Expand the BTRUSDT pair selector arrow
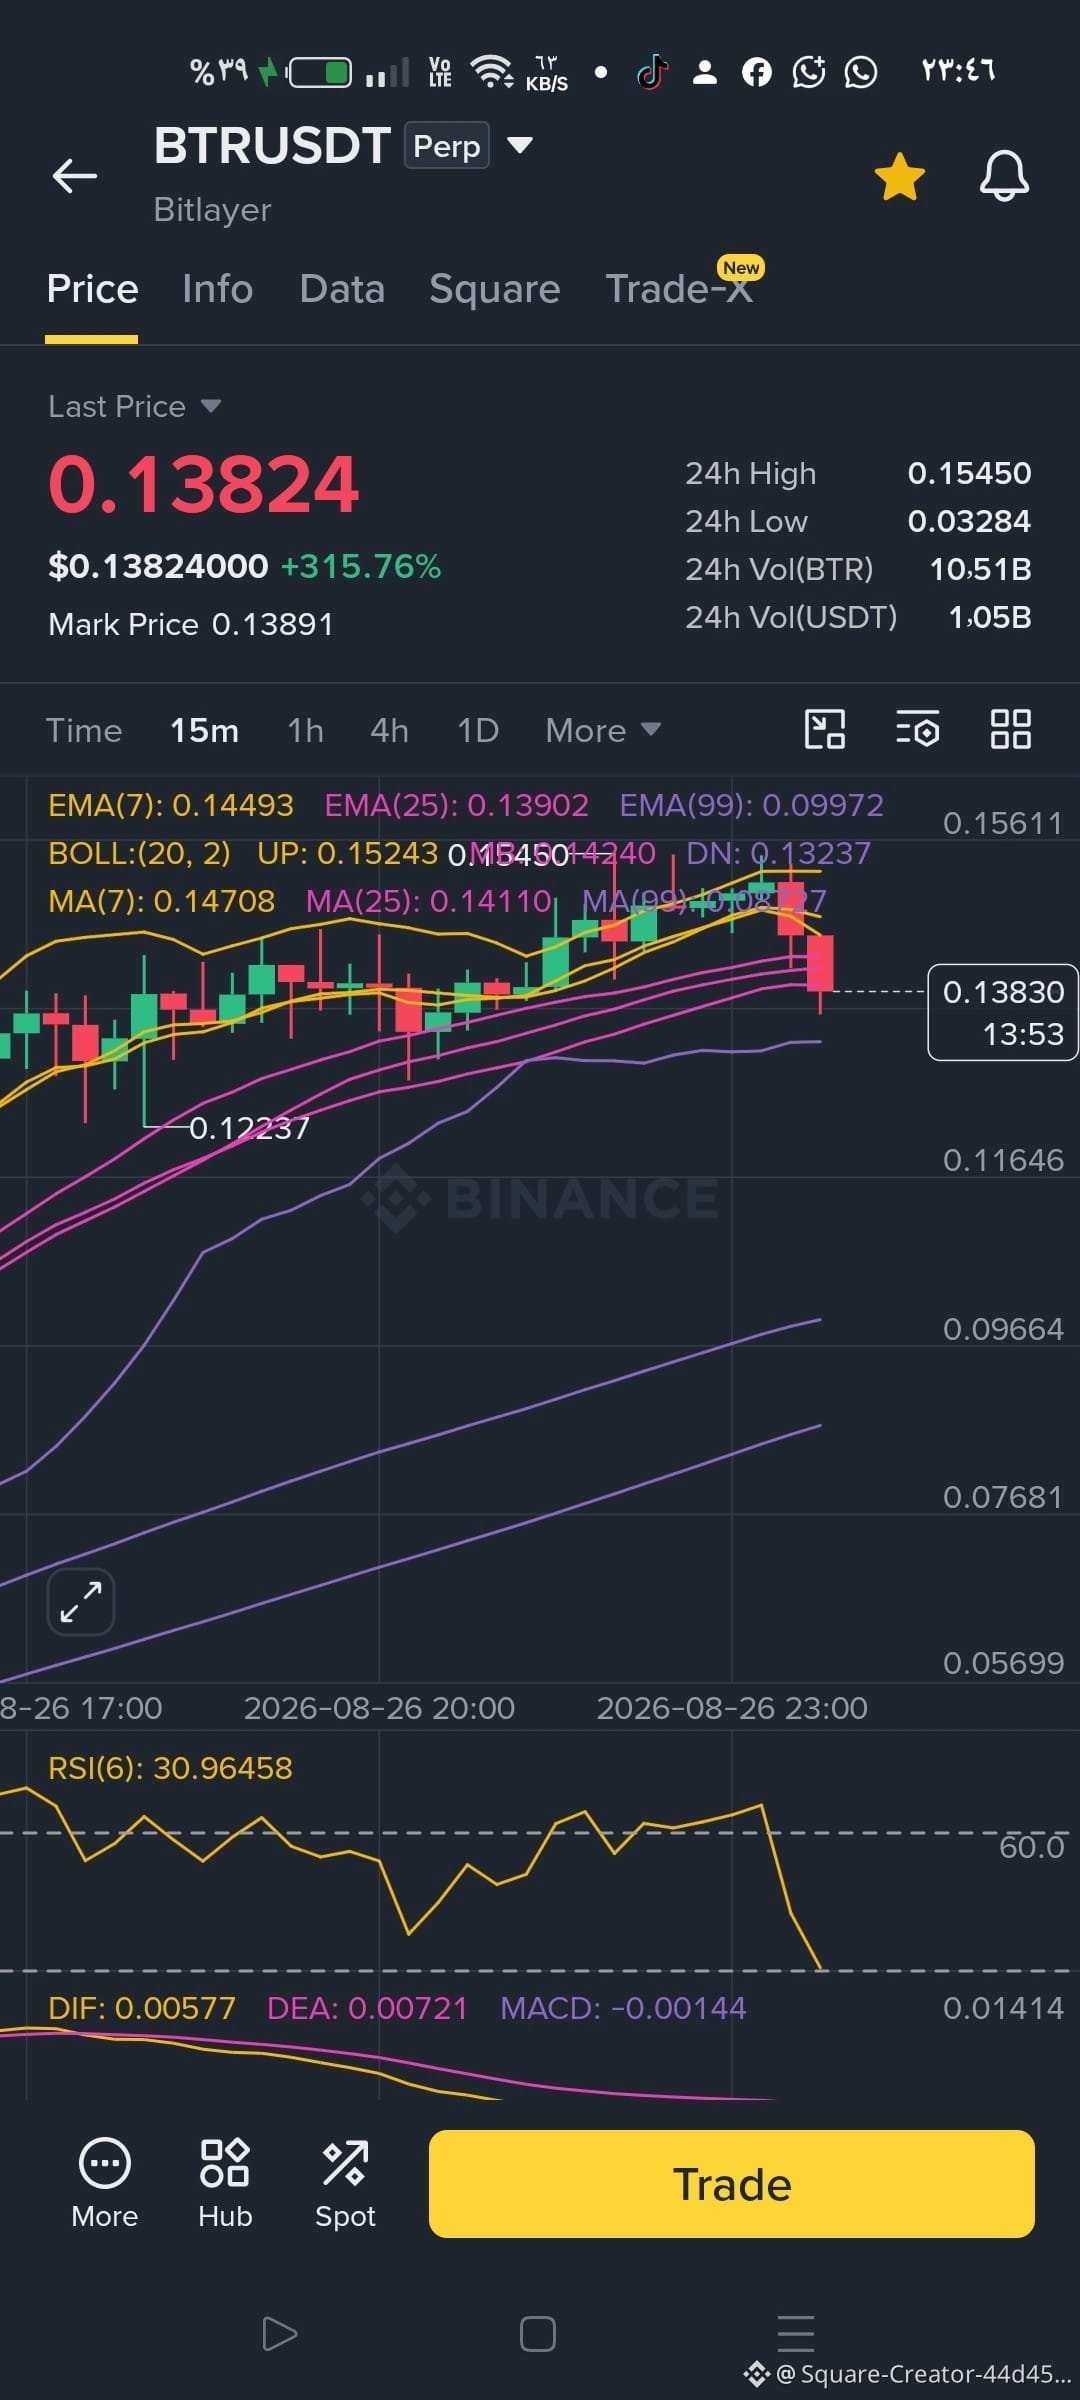 [x=519, y=145]
